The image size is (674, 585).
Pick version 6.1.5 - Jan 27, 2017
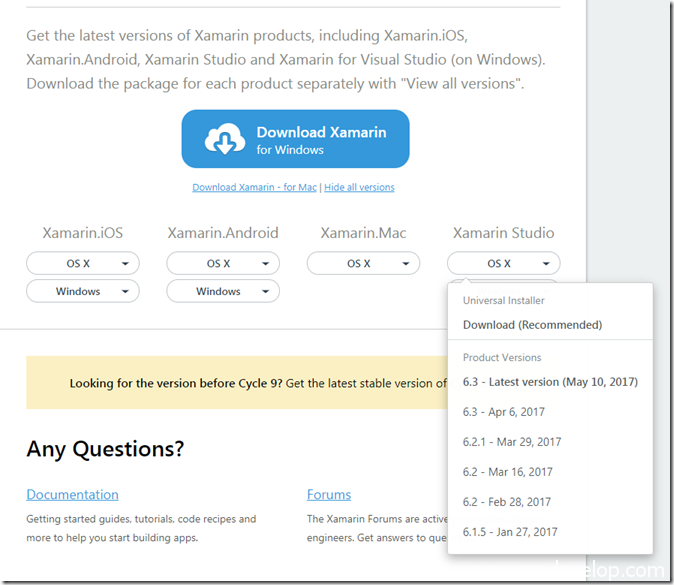510,532
